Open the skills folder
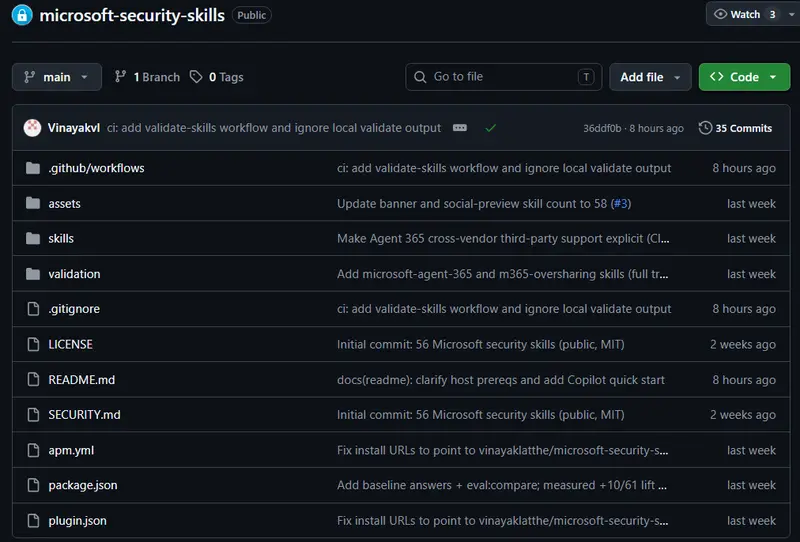Screen dimensions: 800x542 click(61, 238)
